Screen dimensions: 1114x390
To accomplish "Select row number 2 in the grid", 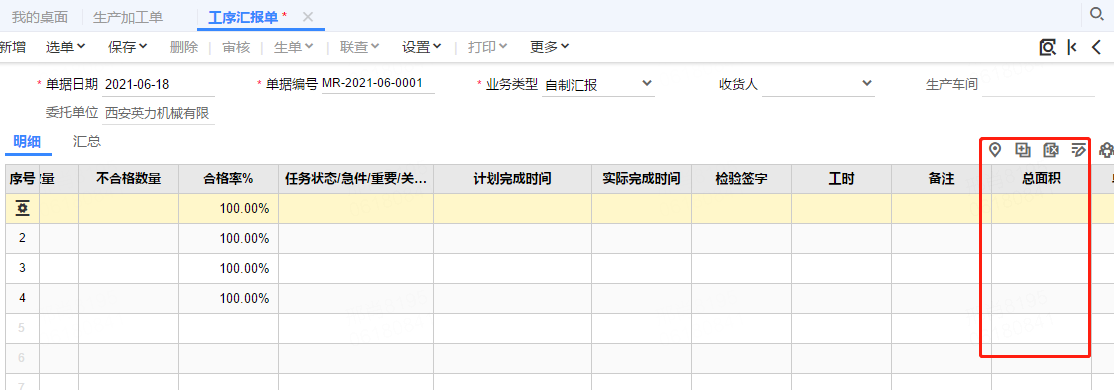I will 23,238.
